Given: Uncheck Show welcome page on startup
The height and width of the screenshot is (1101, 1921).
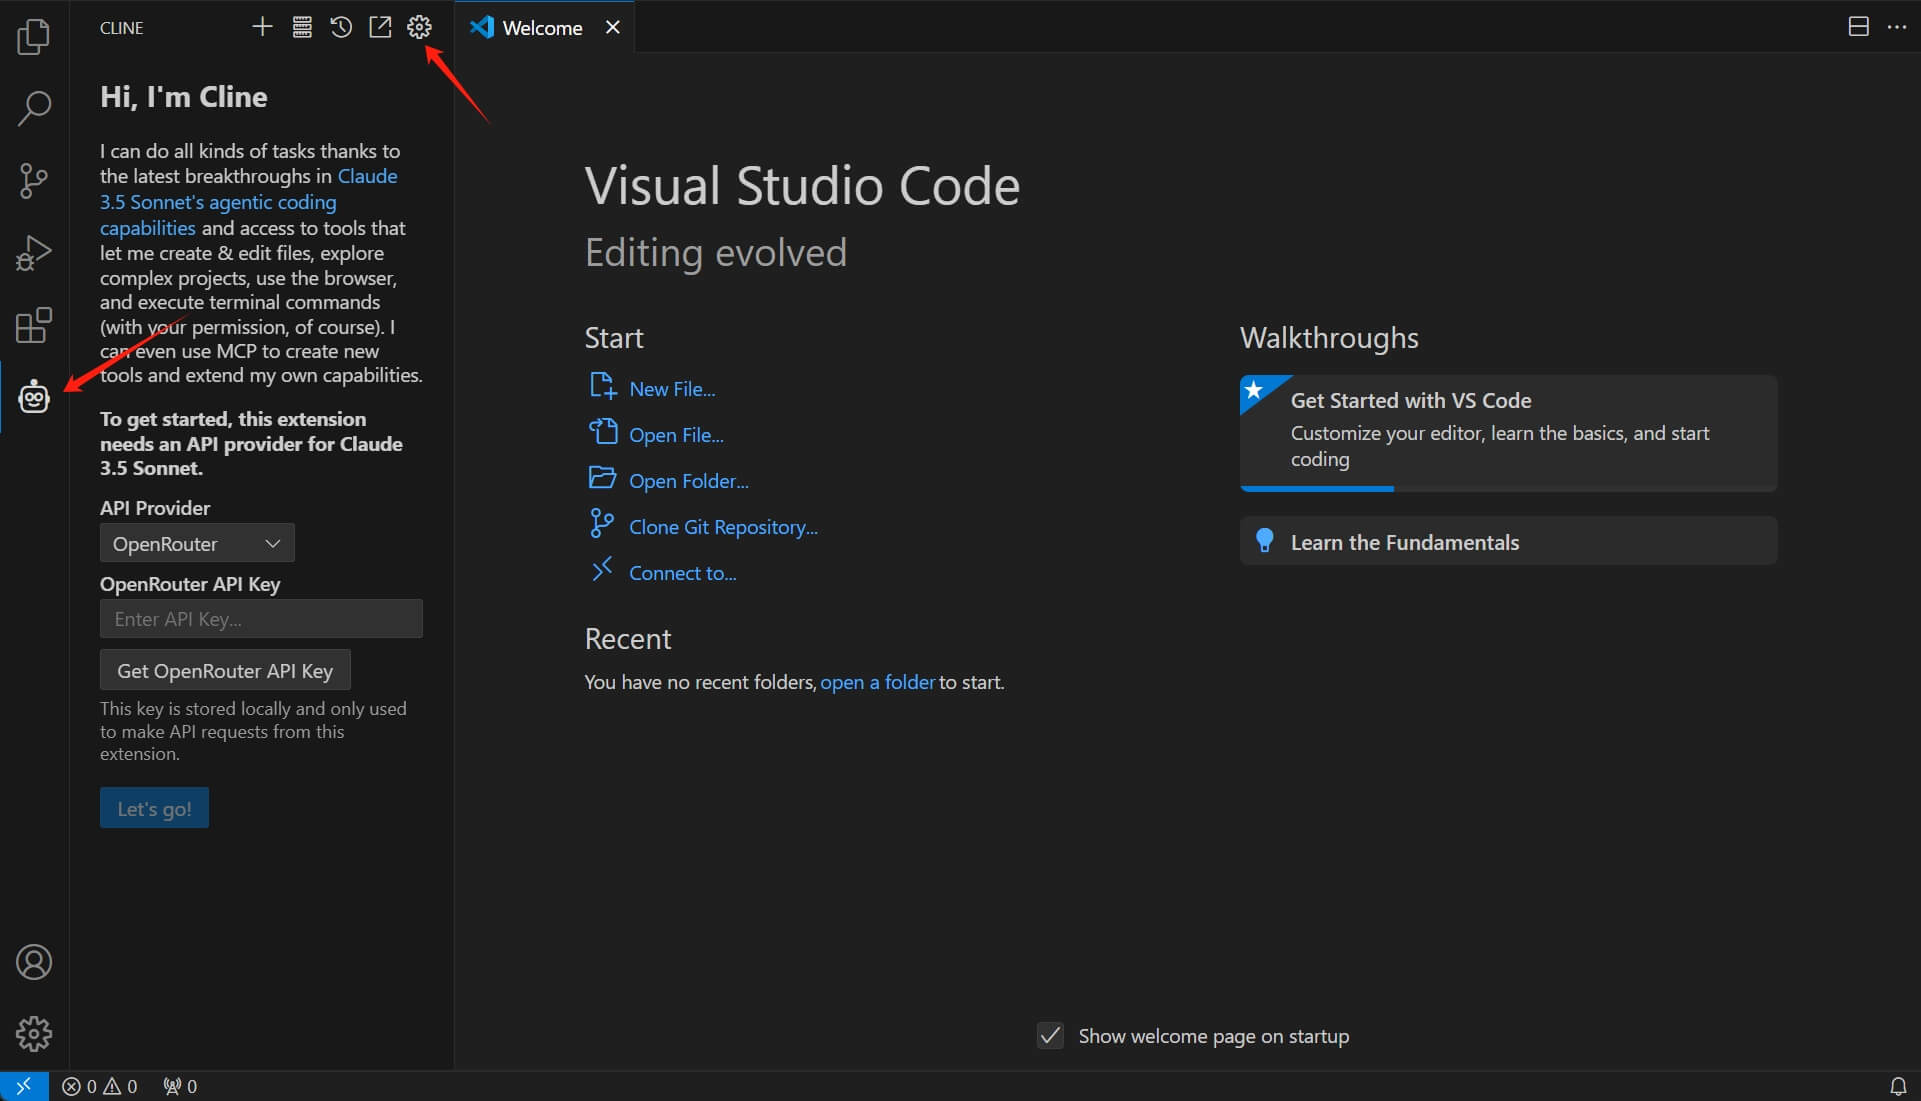Looking at the screenshot, I should [1050, 1036].
